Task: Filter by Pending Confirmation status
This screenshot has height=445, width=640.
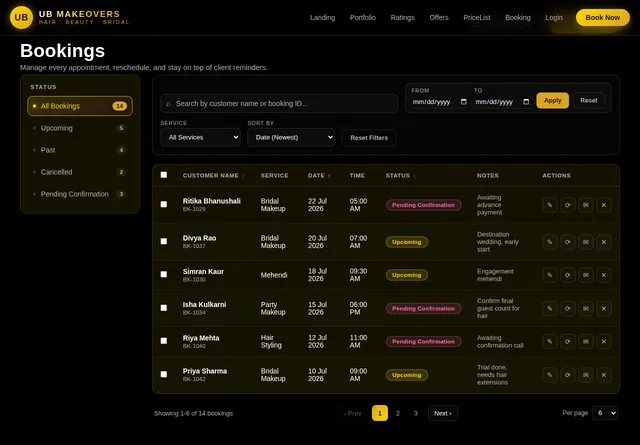Action: click(x=80, y=194)
